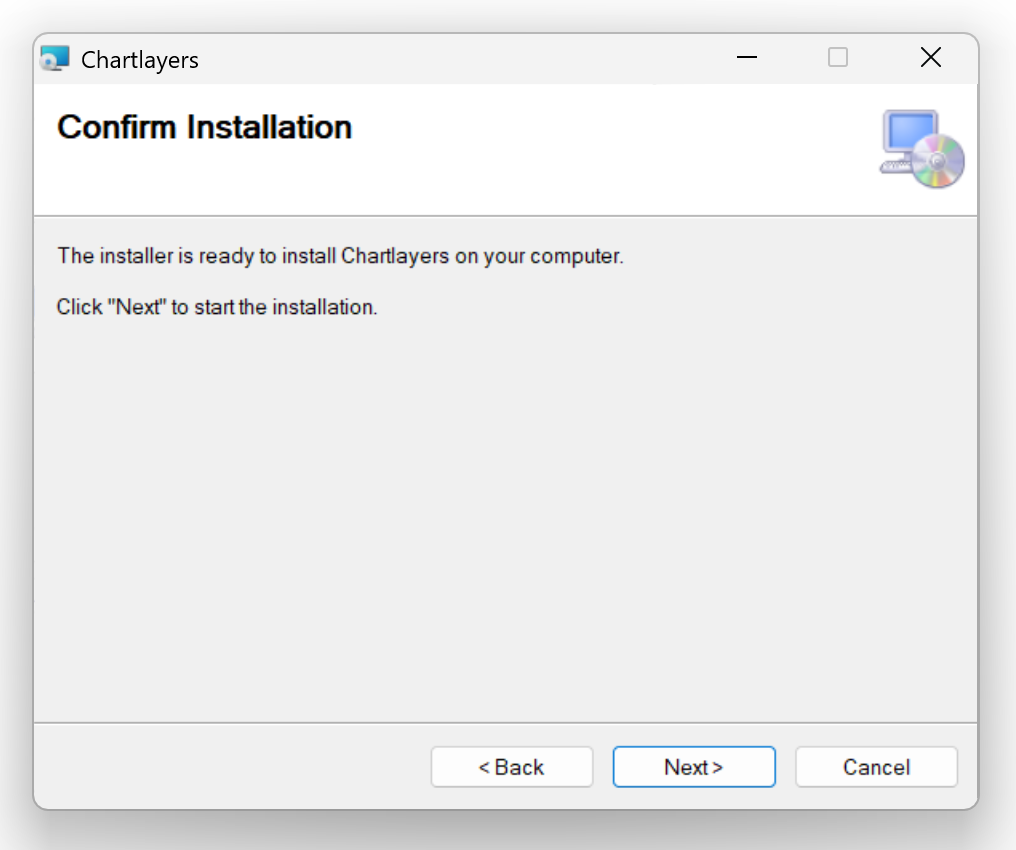Minimize the Chartlayers installer window
Viewport: 1016px width, 850px height.
click(x=746, y=58)
